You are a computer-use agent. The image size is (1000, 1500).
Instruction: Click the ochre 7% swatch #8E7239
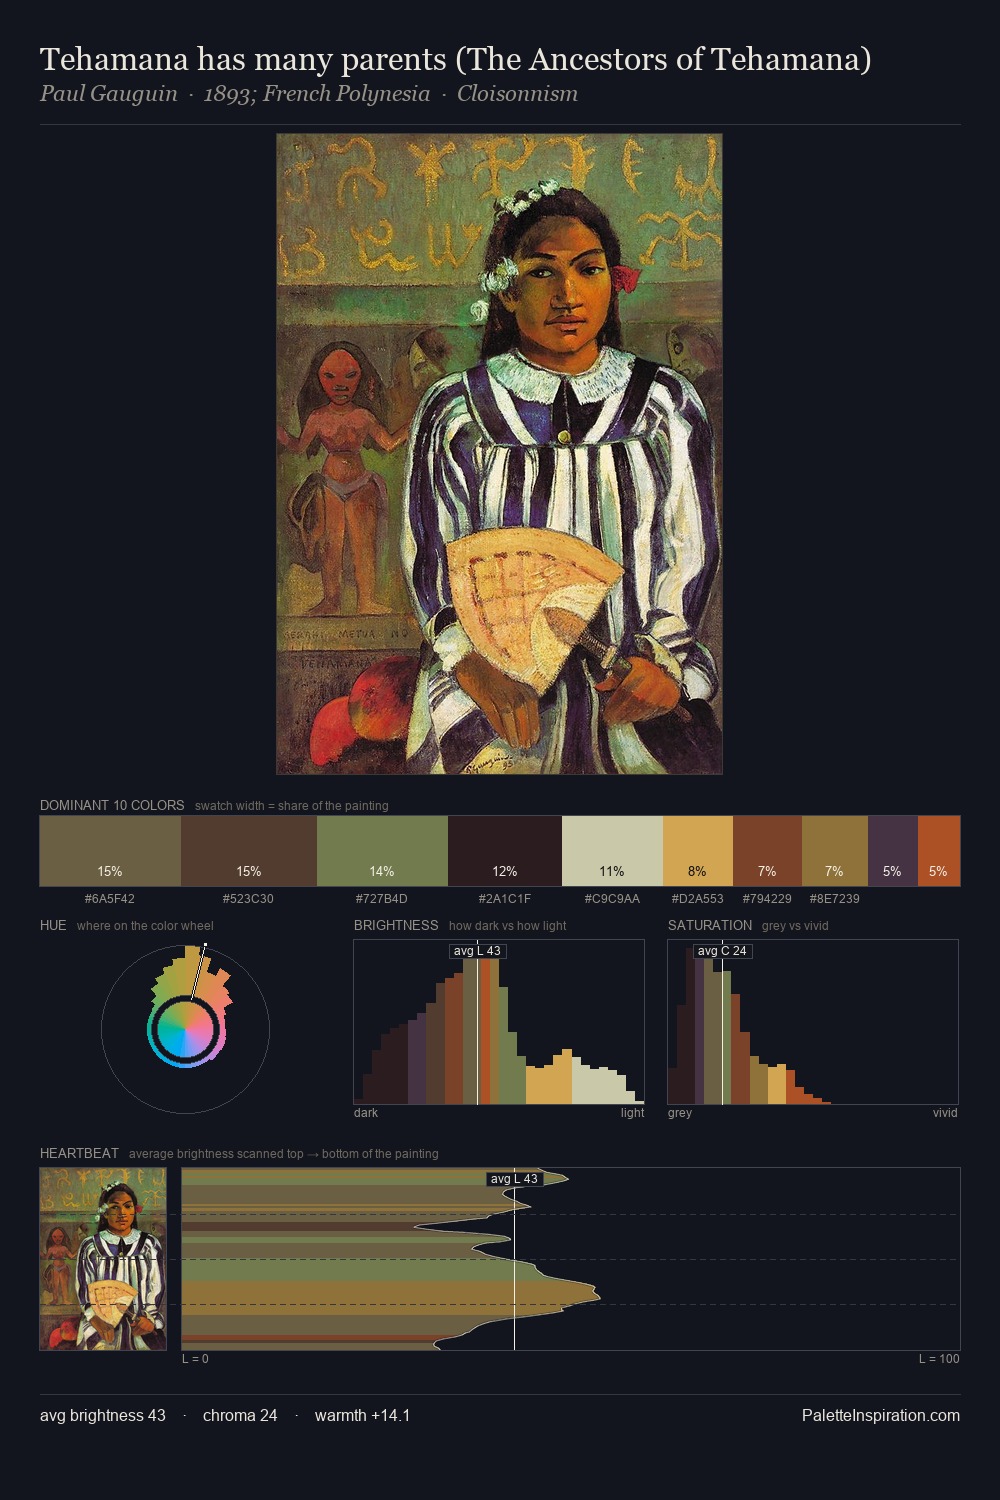[x=835, y=851]
